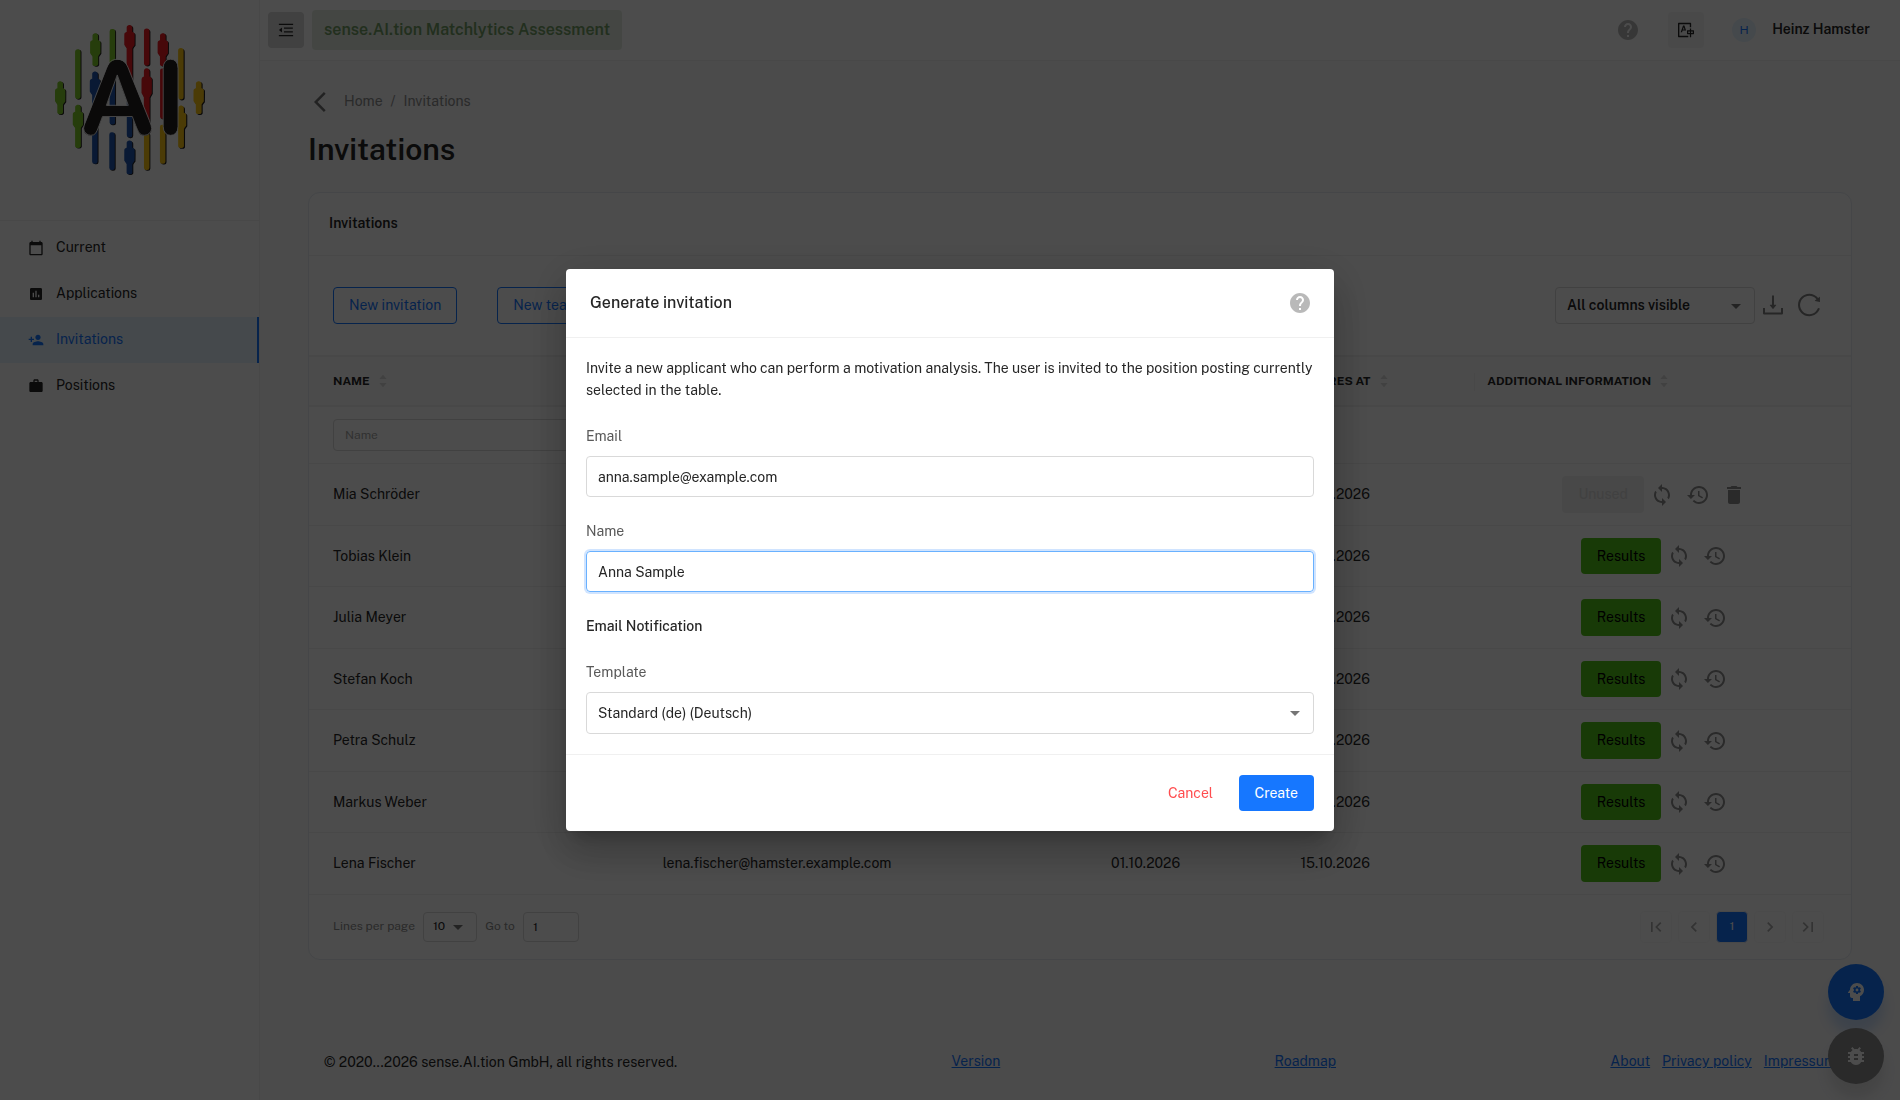Select page 1 in pagination

pyautogui.click(x=1732, y=927)
